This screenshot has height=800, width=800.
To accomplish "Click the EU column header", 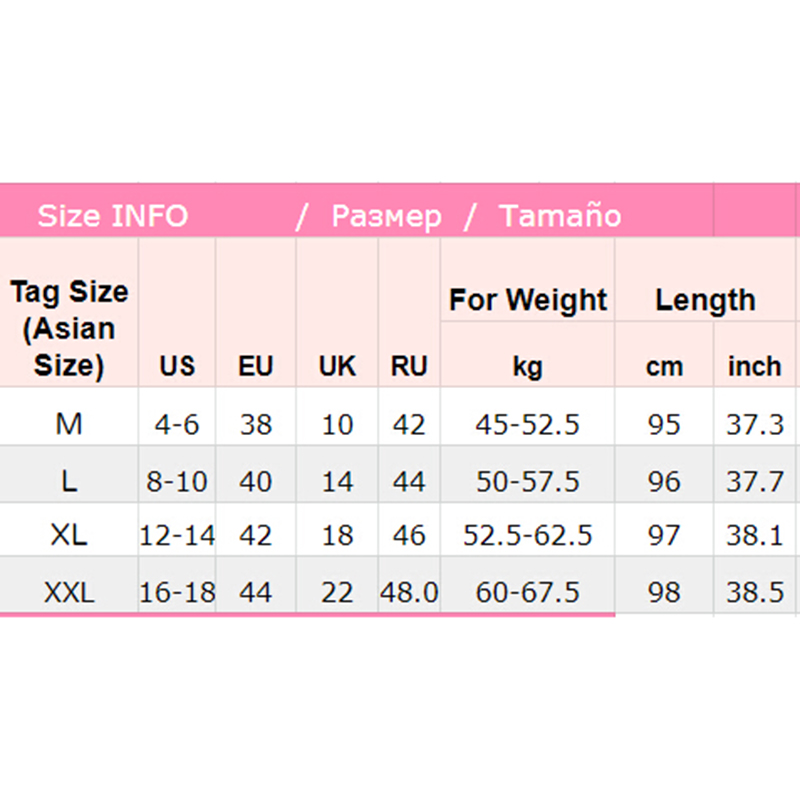I will [x=256, y=367].
